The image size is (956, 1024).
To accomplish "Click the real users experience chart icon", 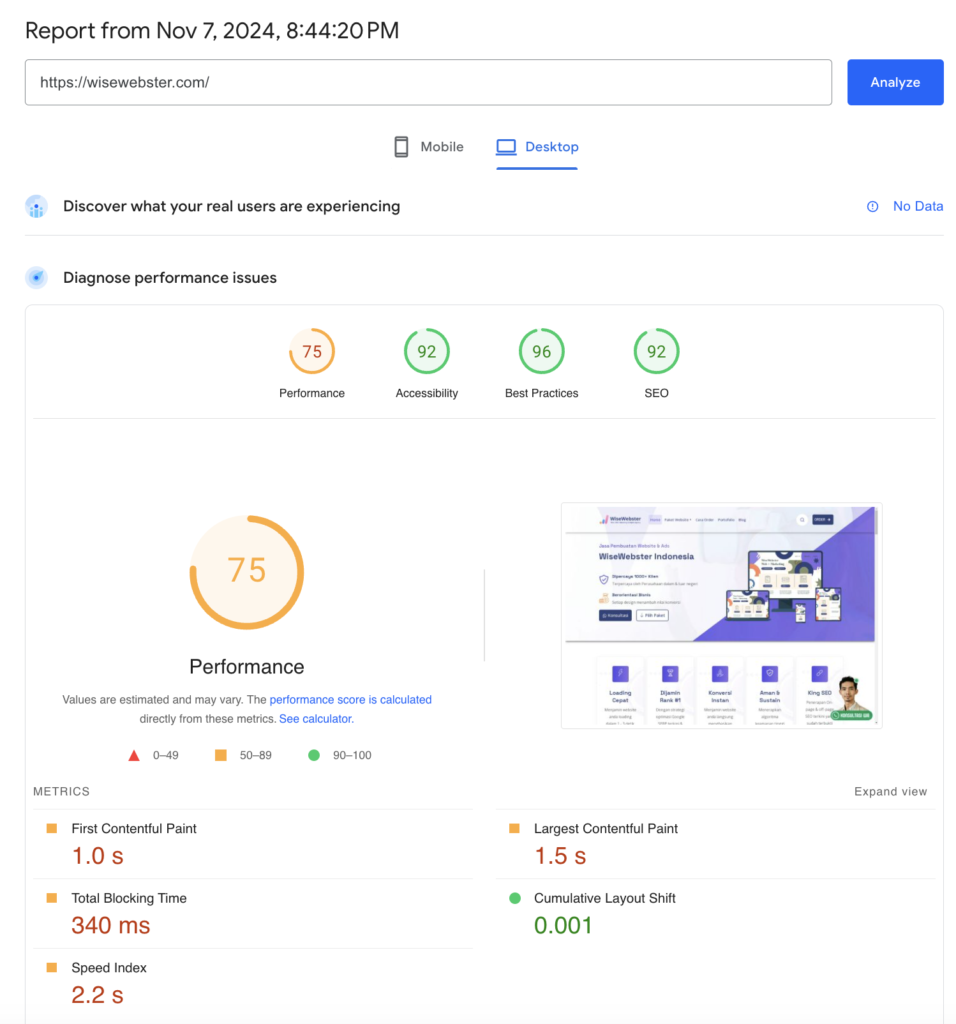I will 37,206.
